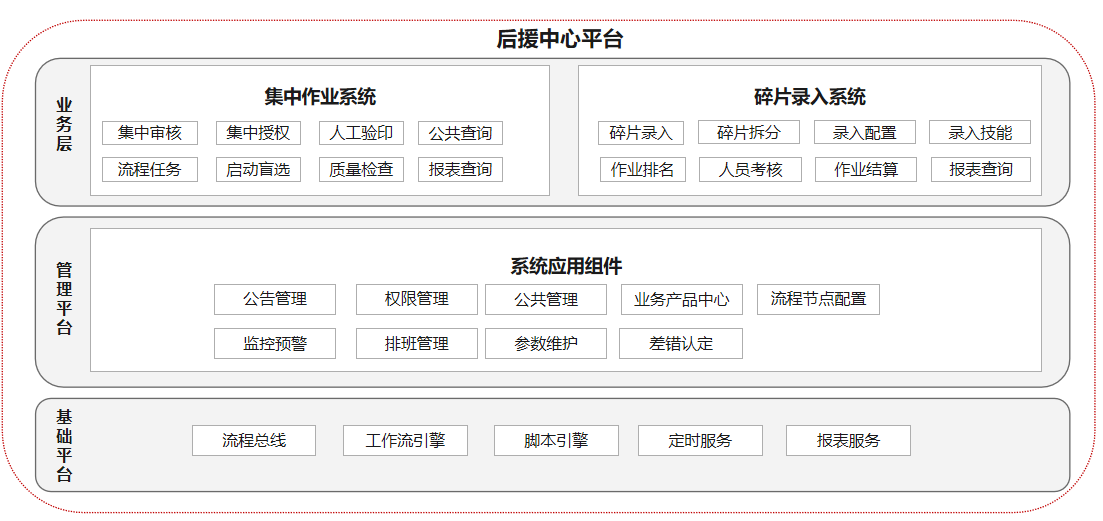Open the 质量检查 box
The width and height of the screenshot is (1103, 521).
coord(361,169)
